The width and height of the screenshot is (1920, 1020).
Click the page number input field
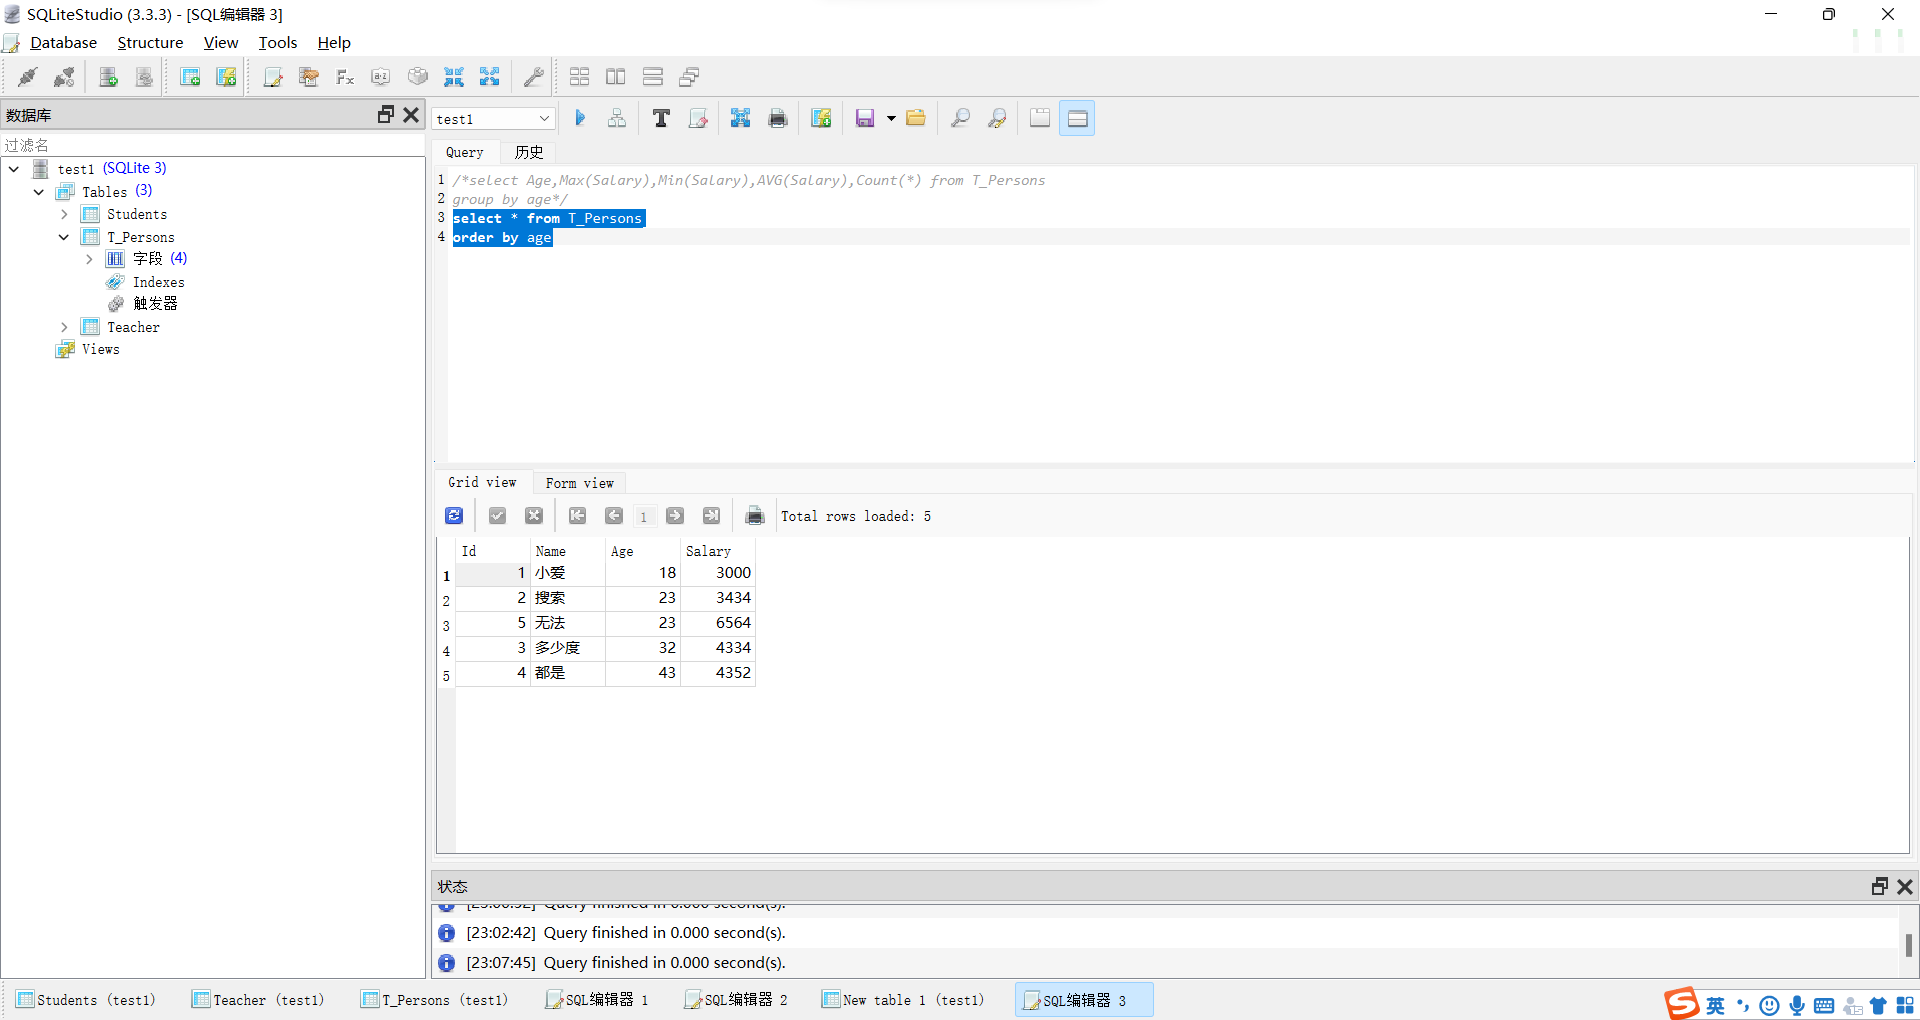coord(644,517)
